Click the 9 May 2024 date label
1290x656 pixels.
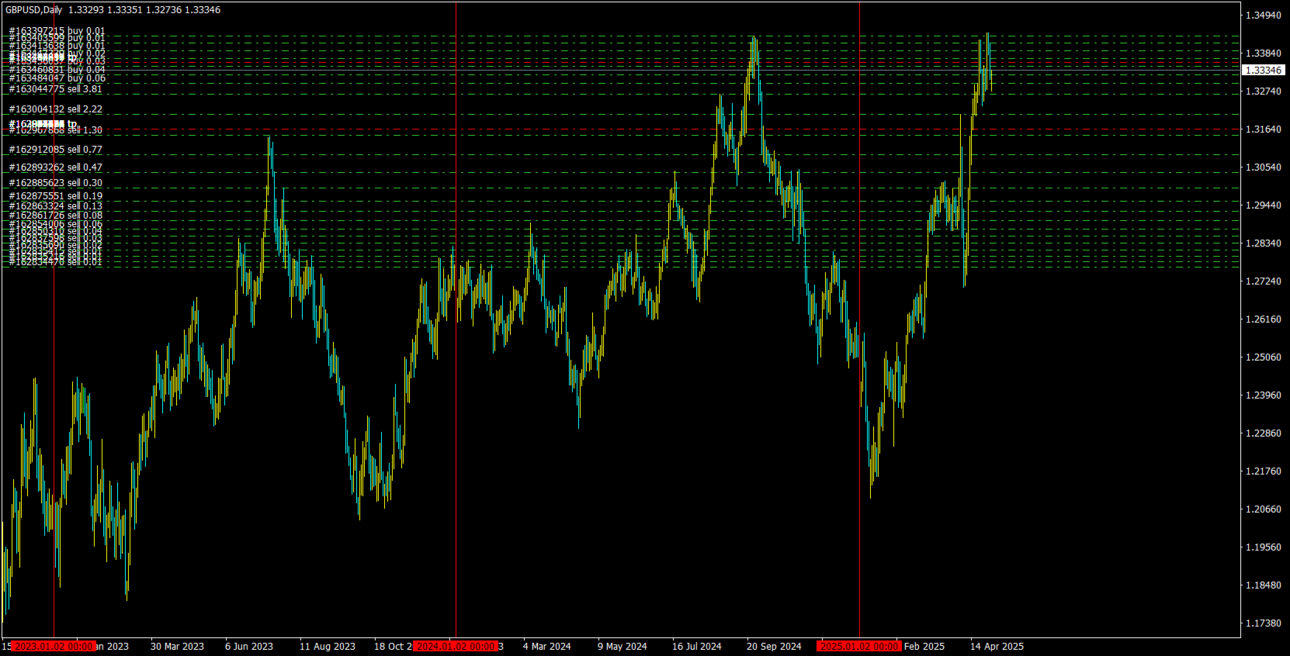[x=622, y=647]
